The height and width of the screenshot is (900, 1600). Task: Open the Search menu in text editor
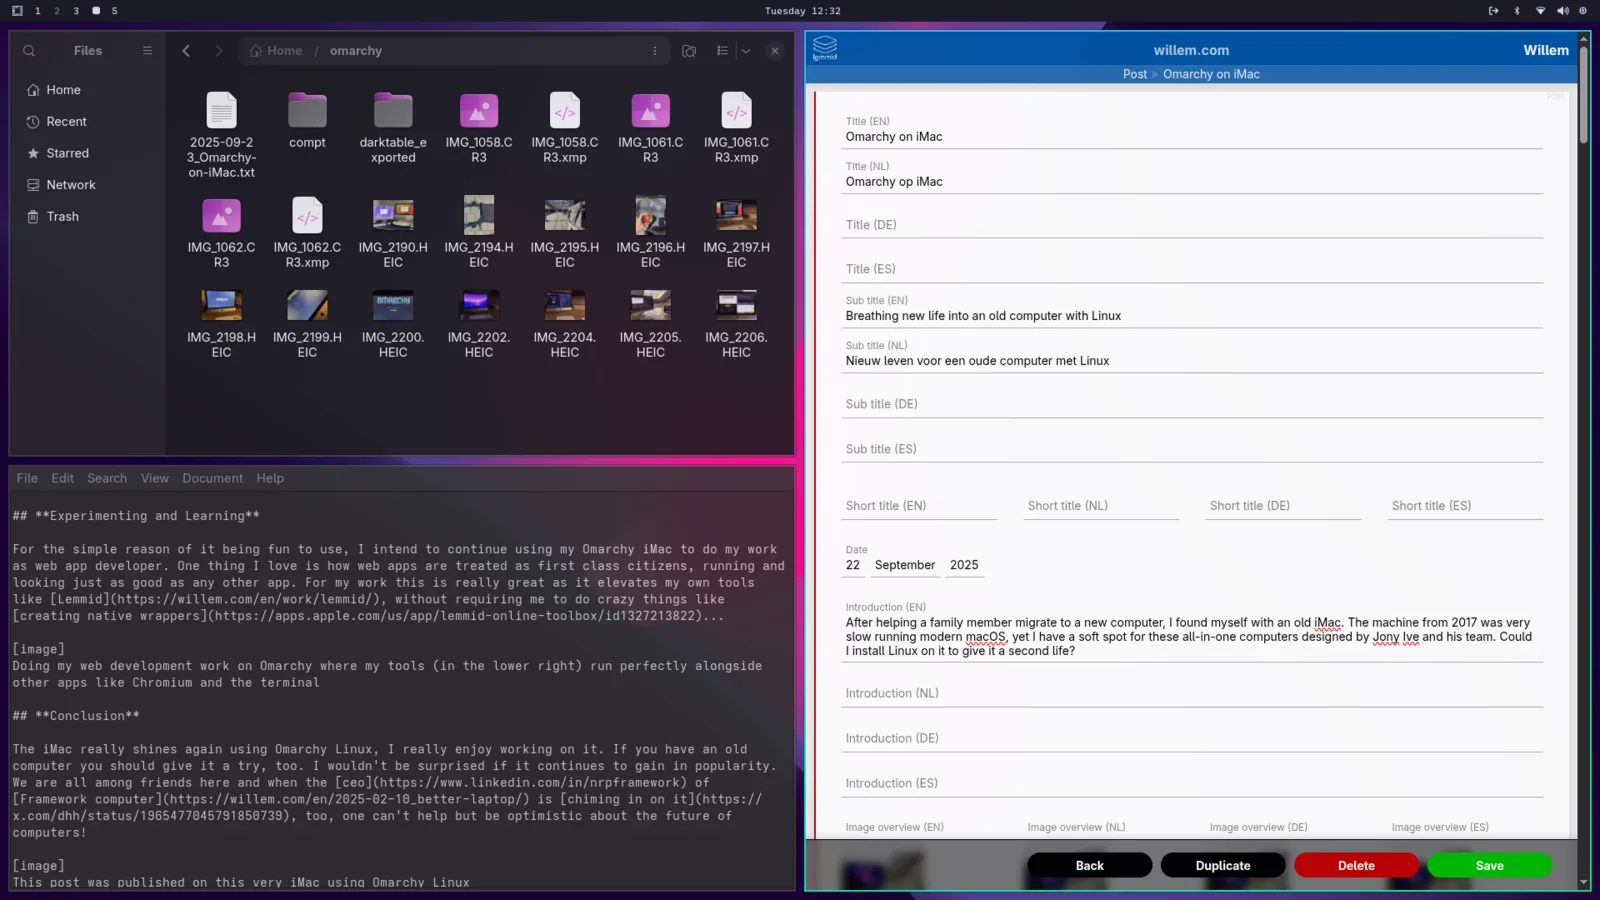coord(107,478)
